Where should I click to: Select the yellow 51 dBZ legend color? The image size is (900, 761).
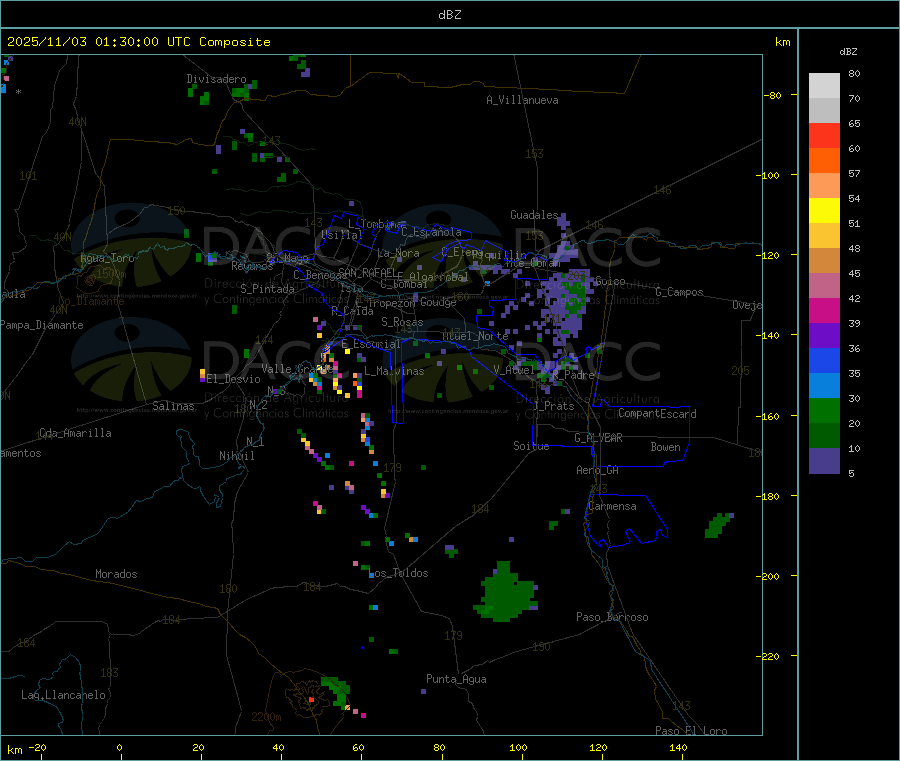coord(824,210)
